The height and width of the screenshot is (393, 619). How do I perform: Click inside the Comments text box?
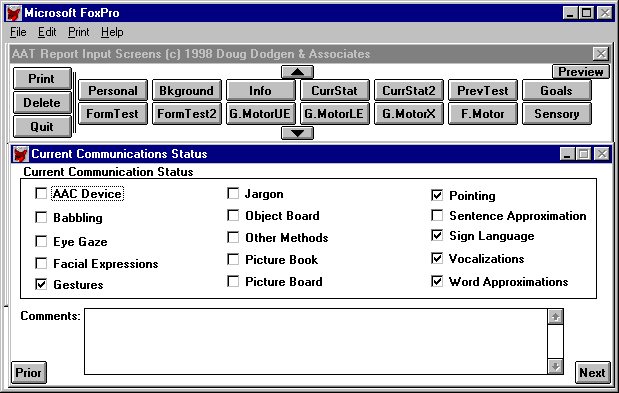316,342
